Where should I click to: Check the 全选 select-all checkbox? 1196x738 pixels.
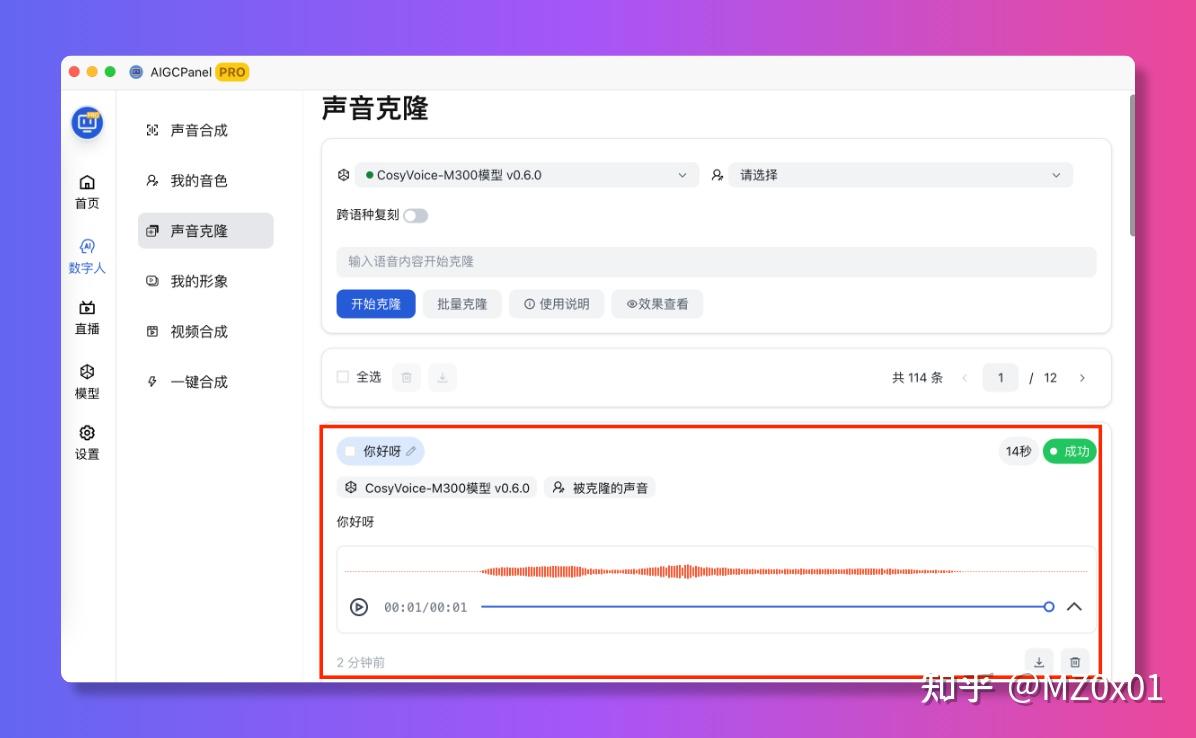343,377
